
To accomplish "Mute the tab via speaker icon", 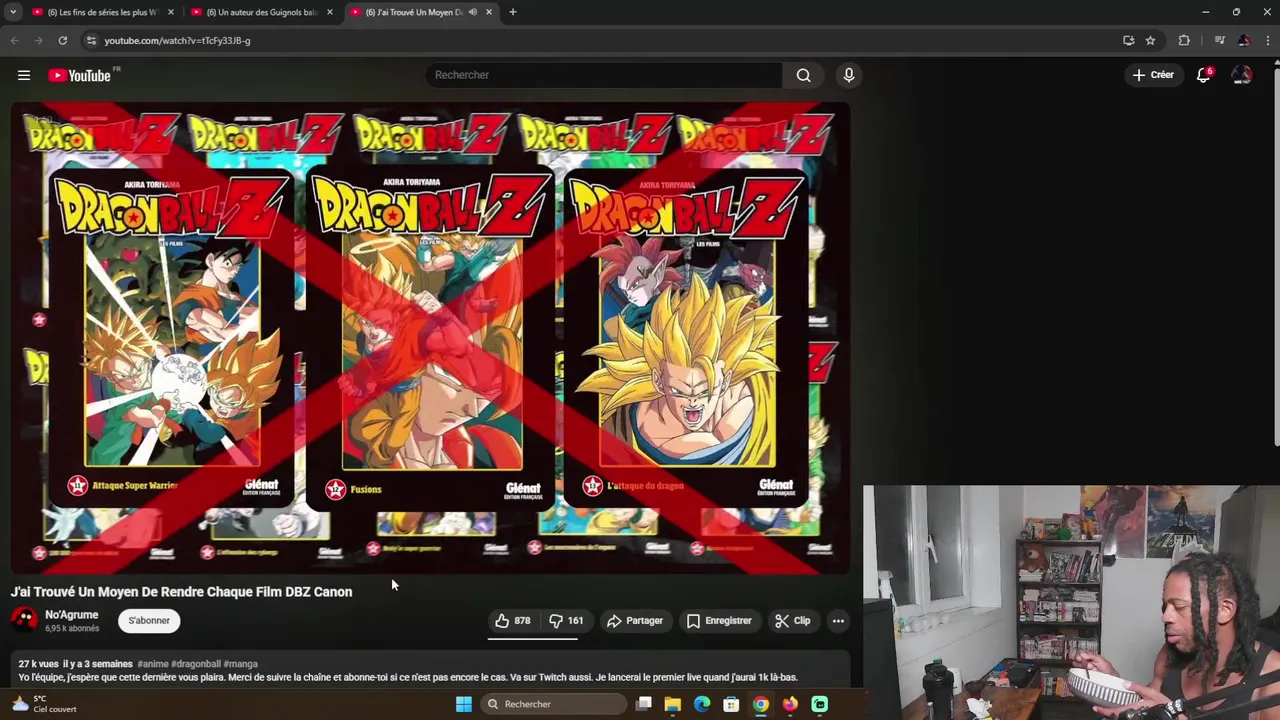I will (472, 12).
